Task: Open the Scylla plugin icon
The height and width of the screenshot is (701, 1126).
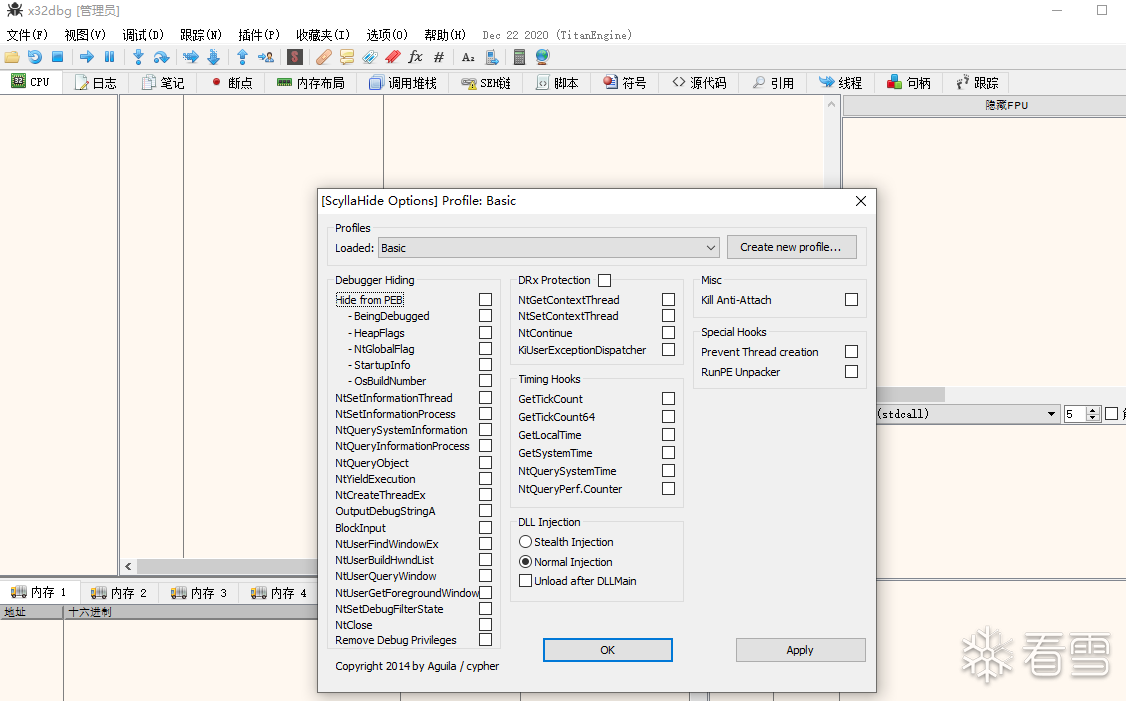Action: 294,57
